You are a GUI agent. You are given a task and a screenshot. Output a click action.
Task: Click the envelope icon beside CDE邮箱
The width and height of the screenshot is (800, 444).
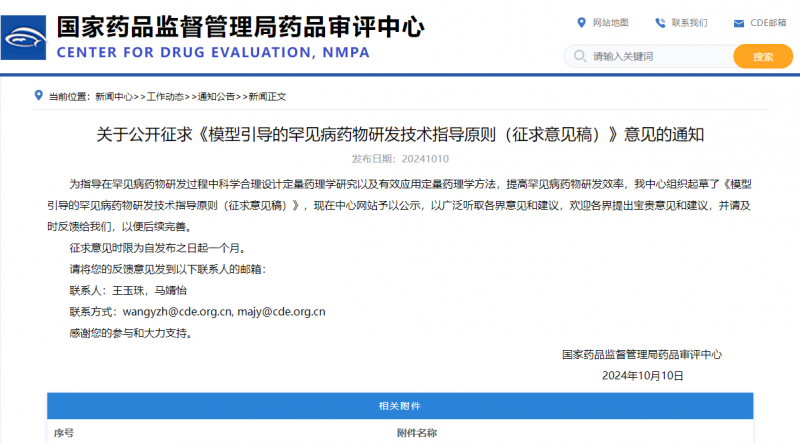pos(738,23)
